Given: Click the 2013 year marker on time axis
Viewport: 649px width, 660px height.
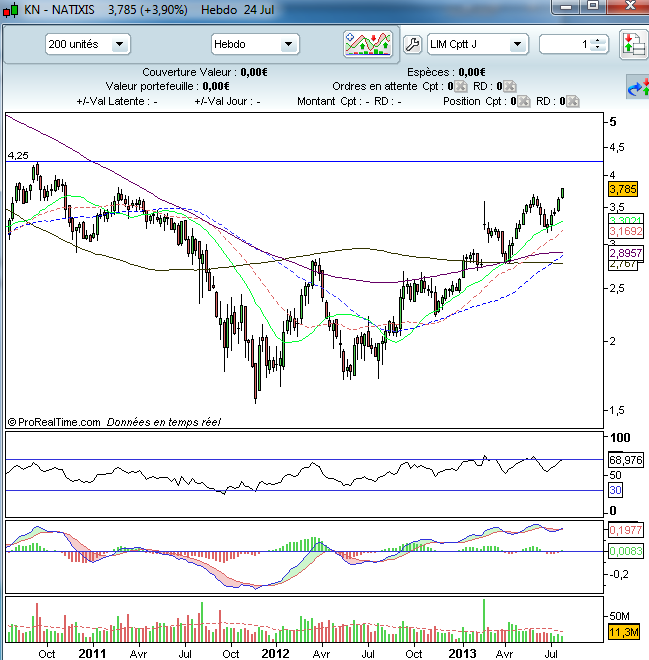Looking at the screenshot, I should pyautogui.click(x=462, y=654).
